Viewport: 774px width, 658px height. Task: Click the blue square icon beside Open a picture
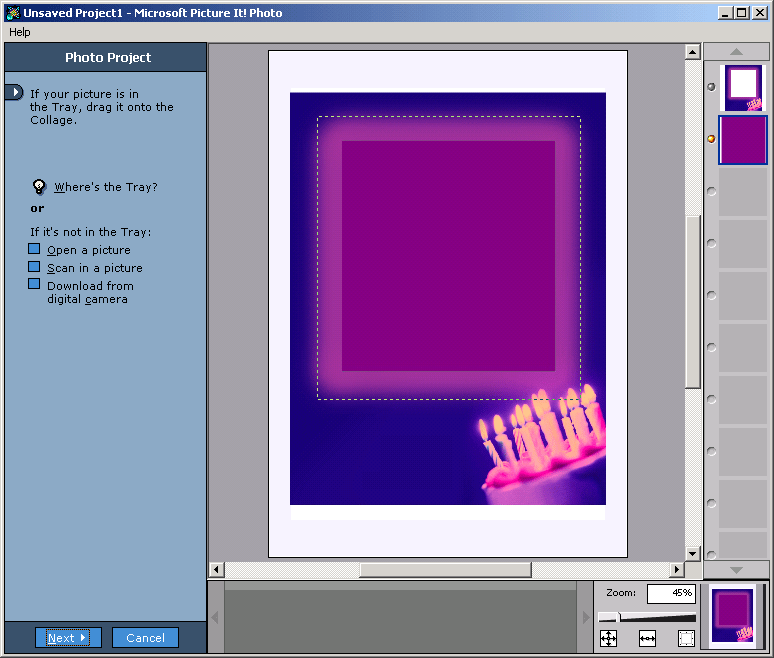click(35, 249)
